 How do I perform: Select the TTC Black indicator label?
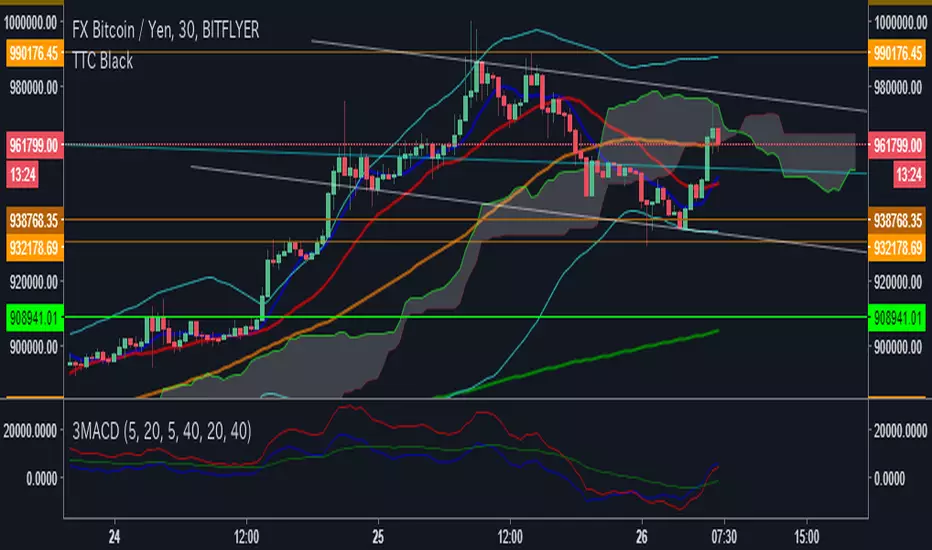(102, 61)
